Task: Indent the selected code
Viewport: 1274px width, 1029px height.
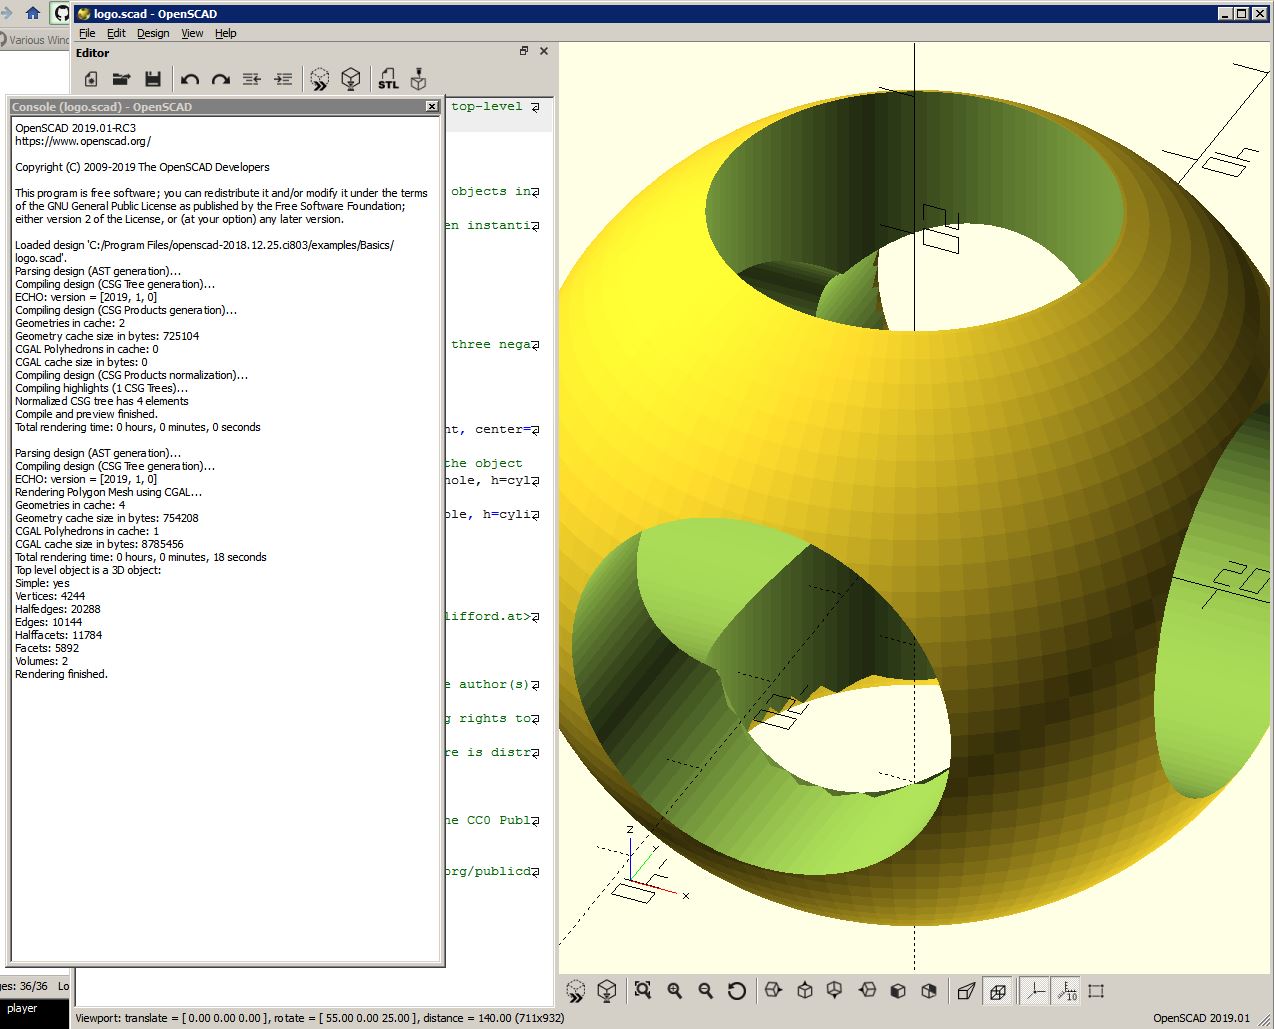Action: pyautogui.click(x=283, y=79)
